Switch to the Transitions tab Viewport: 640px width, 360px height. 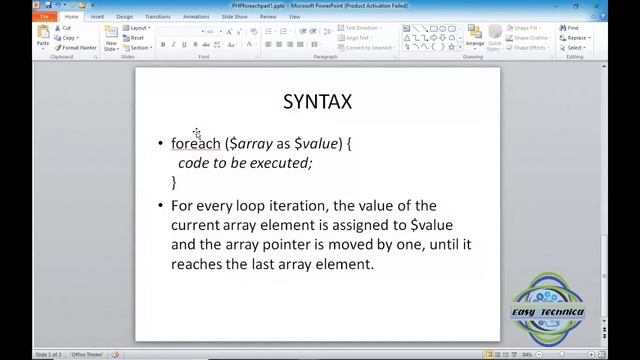pos(158,17)
